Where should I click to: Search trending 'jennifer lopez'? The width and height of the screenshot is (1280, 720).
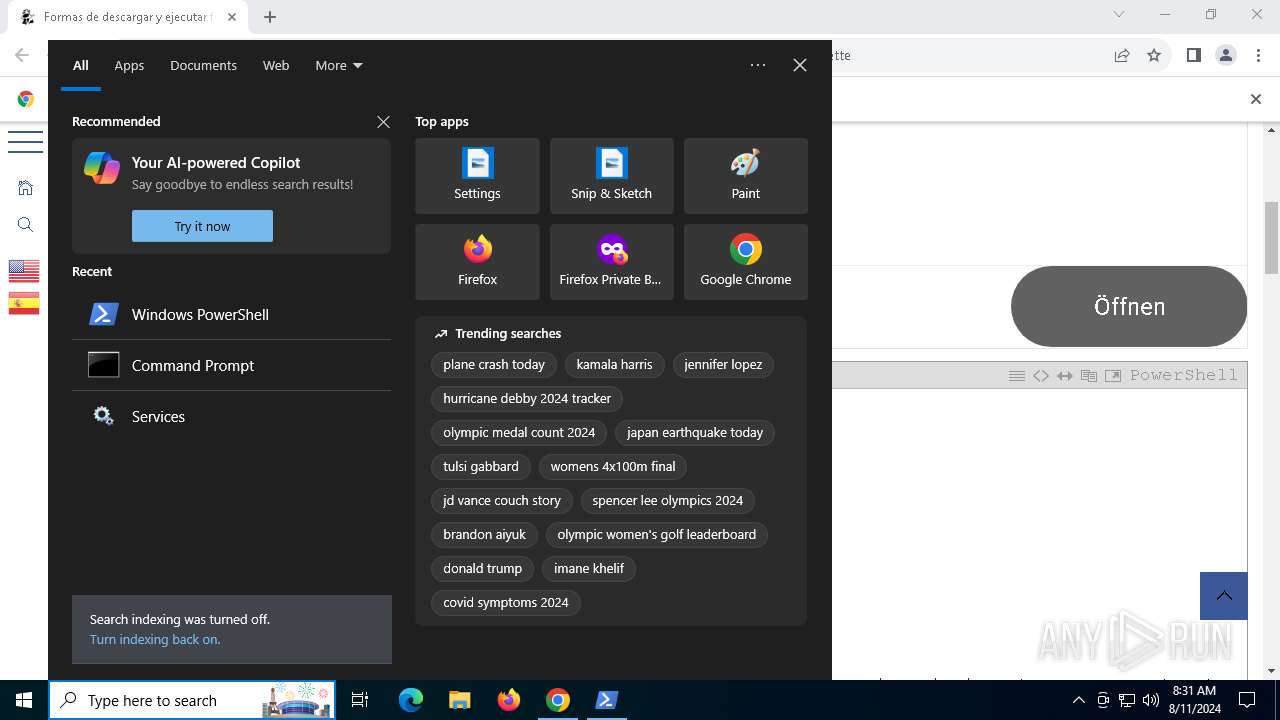coord(723,365)
